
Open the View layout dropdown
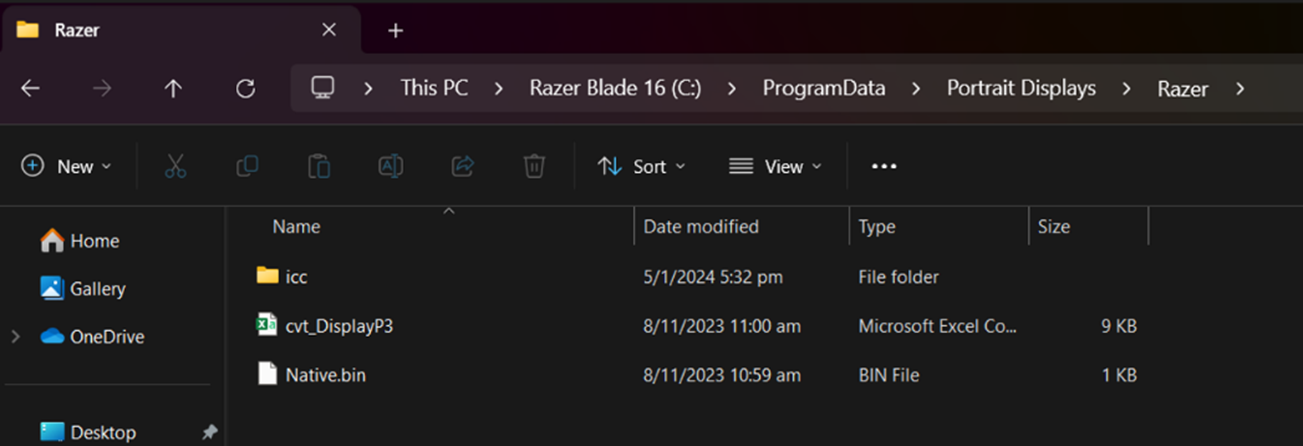point(775,166)
